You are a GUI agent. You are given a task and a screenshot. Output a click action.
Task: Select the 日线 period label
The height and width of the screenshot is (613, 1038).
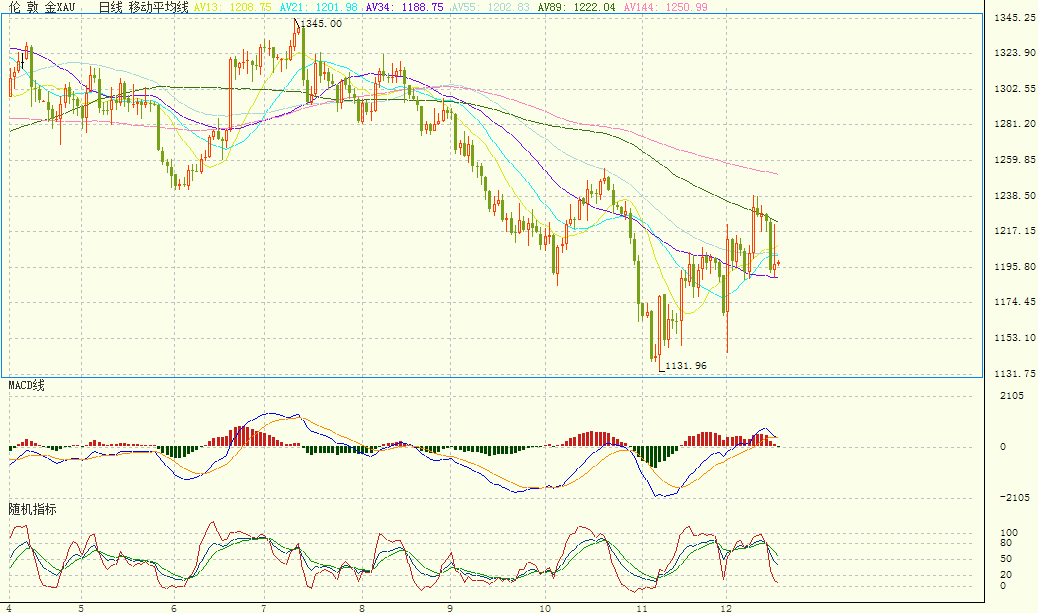click(x=111, y=7)
